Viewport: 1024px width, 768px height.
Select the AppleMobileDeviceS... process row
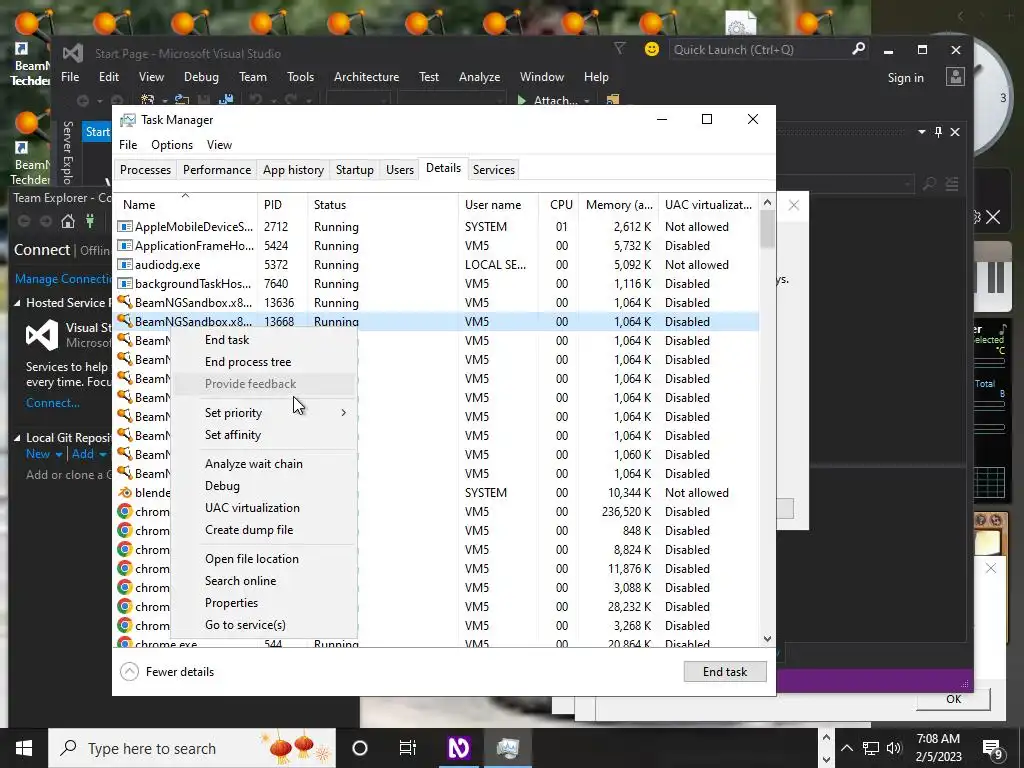[x=437, y=227]
